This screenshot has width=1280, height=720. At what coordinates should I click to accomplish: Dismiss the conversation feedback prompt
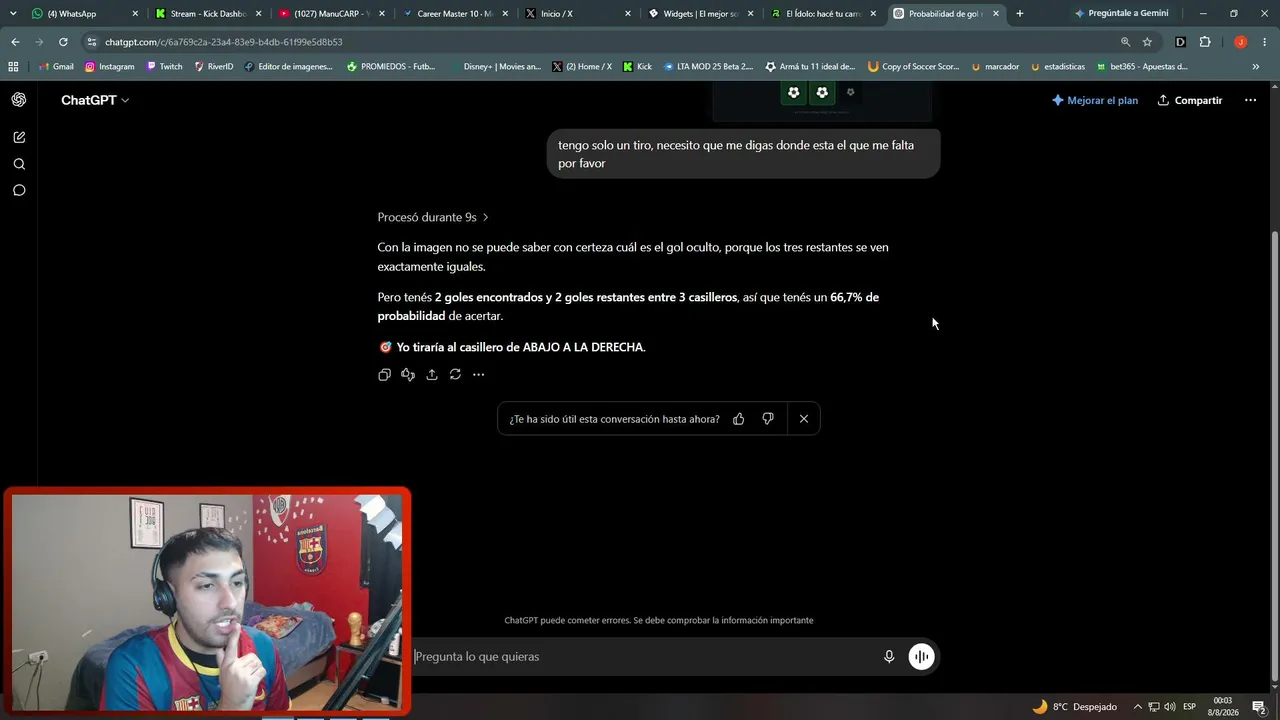pyautogui.click(x=804, y=419)
